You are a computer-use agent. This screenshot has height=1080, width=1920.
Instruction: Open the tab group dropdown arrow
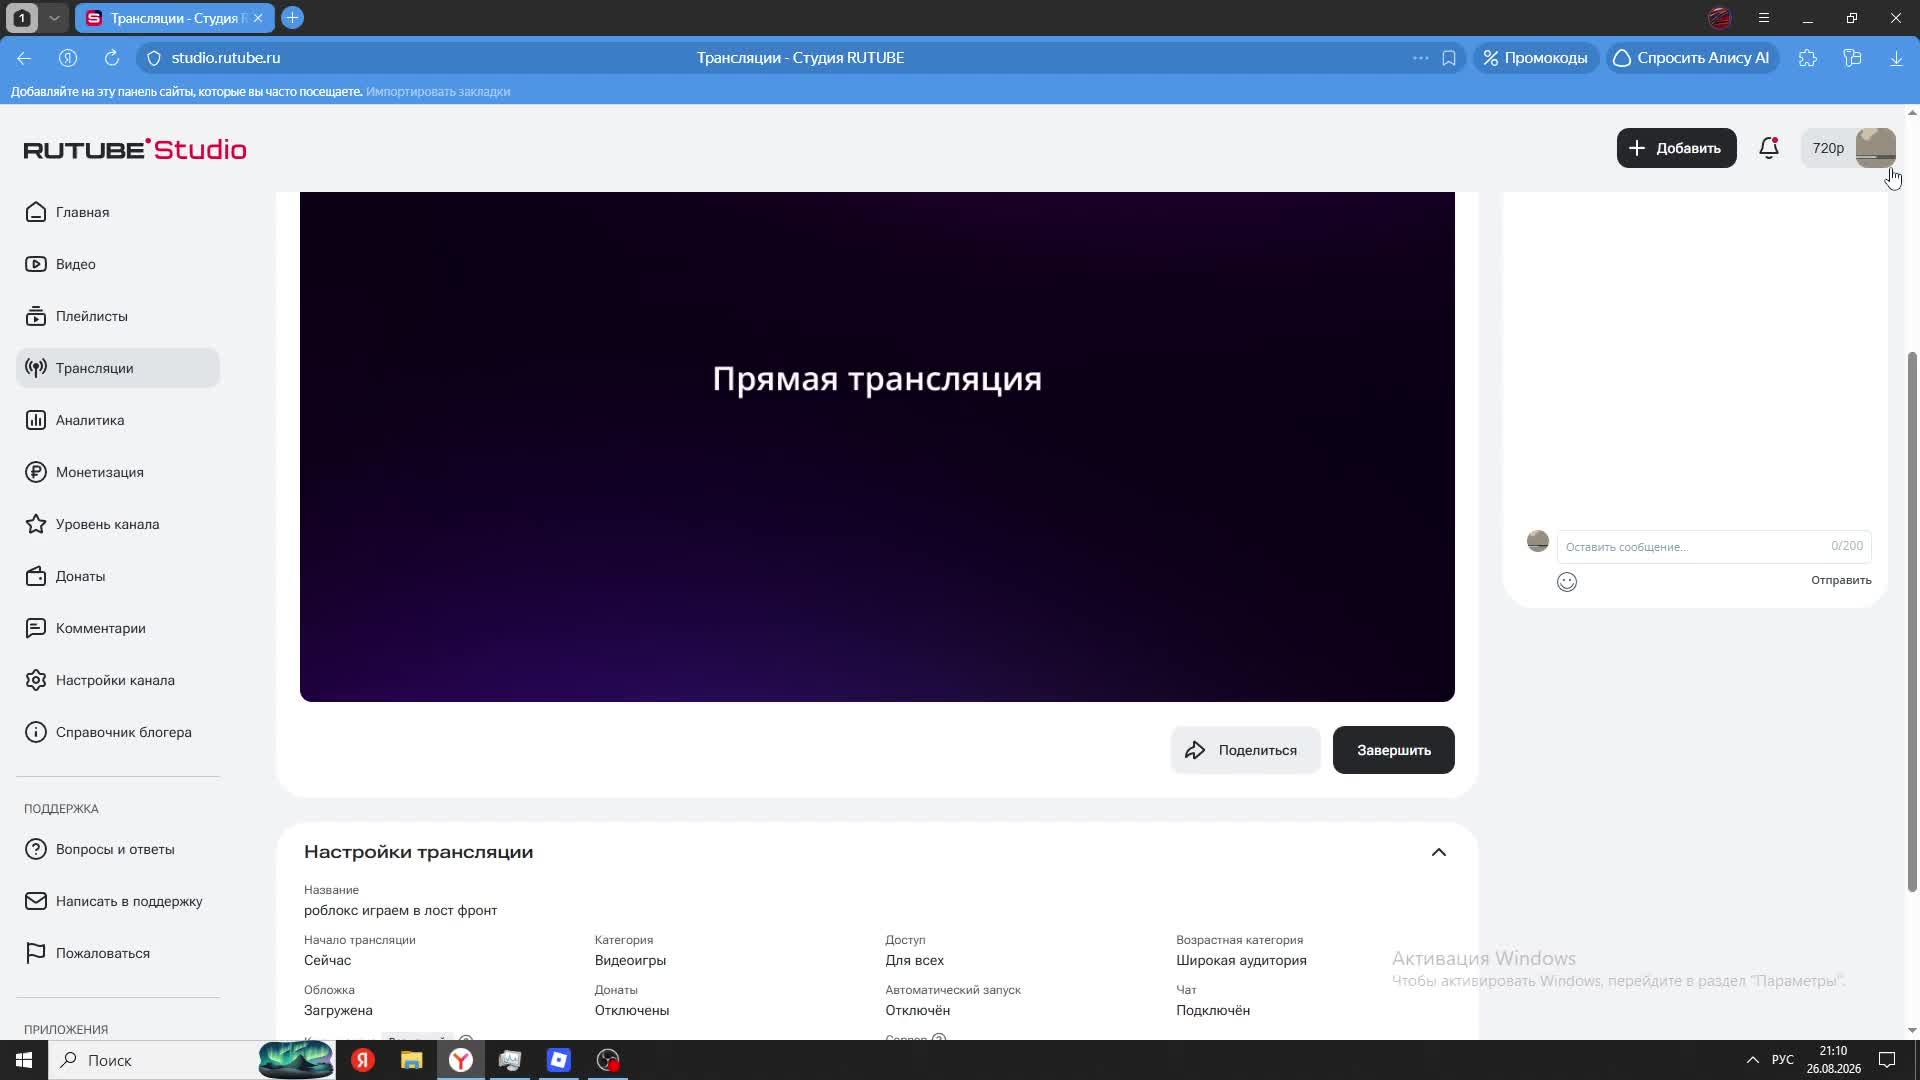[54, 18]
